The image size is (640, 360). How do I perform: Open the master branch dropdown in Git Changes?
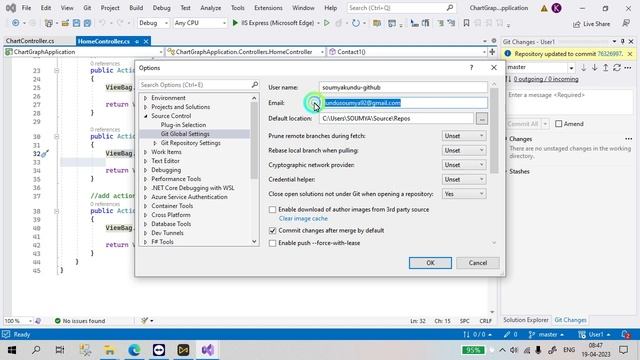click(540, 67)
